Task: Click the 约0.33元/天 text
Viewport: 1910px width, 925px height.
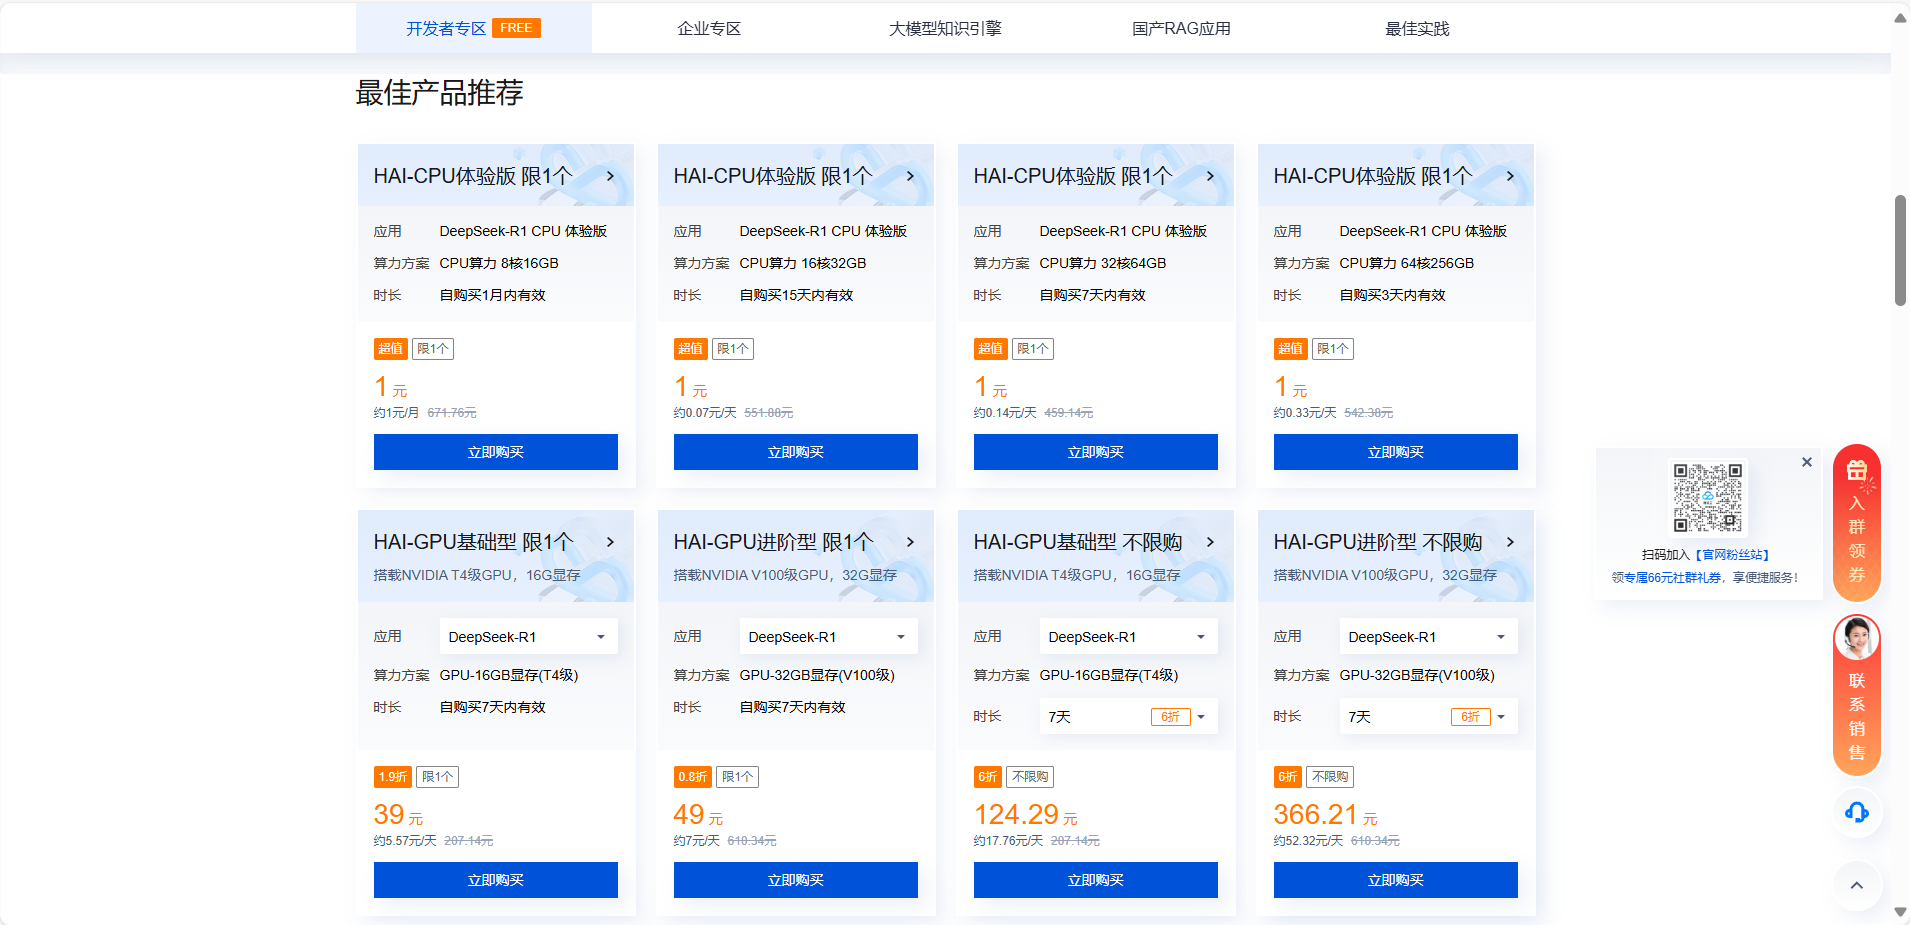Action: pos(1305,413)
